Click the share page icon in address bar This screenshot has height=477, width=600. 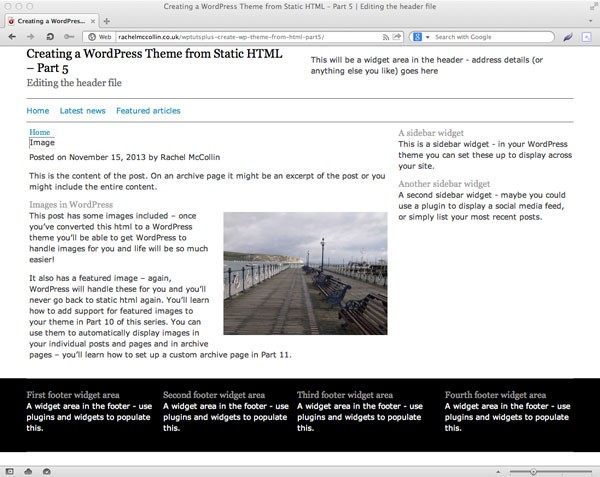tap(397, 37)
